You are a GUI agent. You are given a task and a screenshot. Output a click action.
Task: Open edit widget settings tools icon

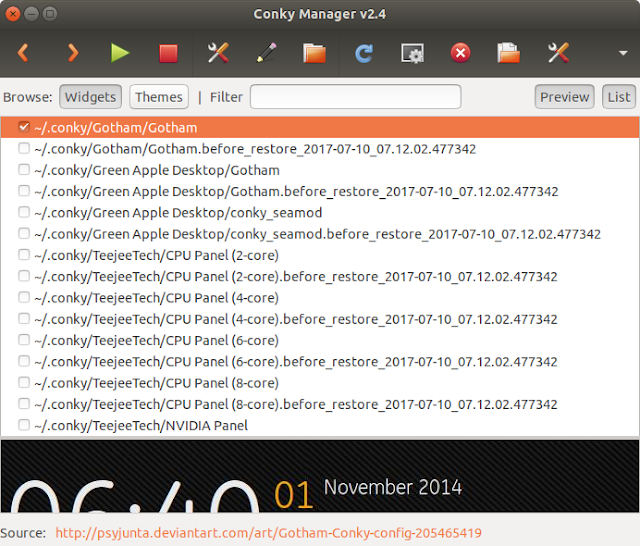(x=218, y=53)
